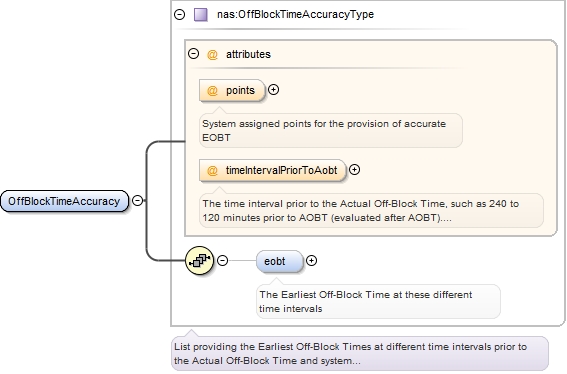Screen dimensions: 567x374
Task: Select the nas:OffBlockTimeAccuracyType label
Action: pyautogui.click(x=295, y=14)
